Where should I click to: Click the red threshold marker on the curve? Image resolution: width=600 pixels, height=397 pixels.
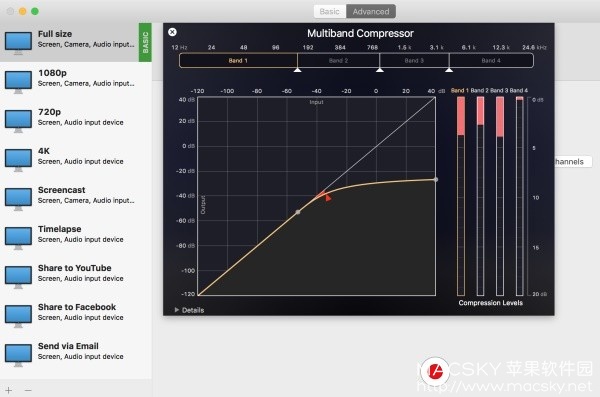pyautogui.click(x=327, y=197)
